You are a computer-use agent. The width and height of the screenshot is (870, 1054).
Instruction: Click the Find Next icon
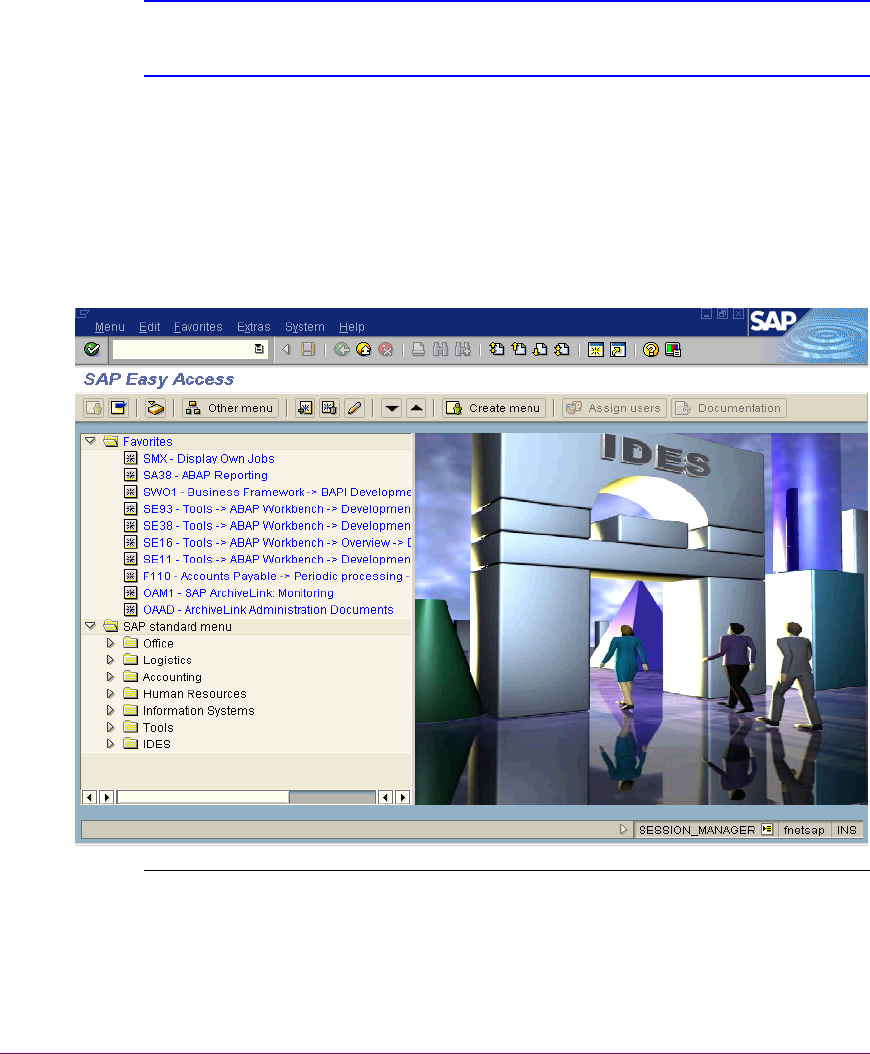tap(463, 350)
